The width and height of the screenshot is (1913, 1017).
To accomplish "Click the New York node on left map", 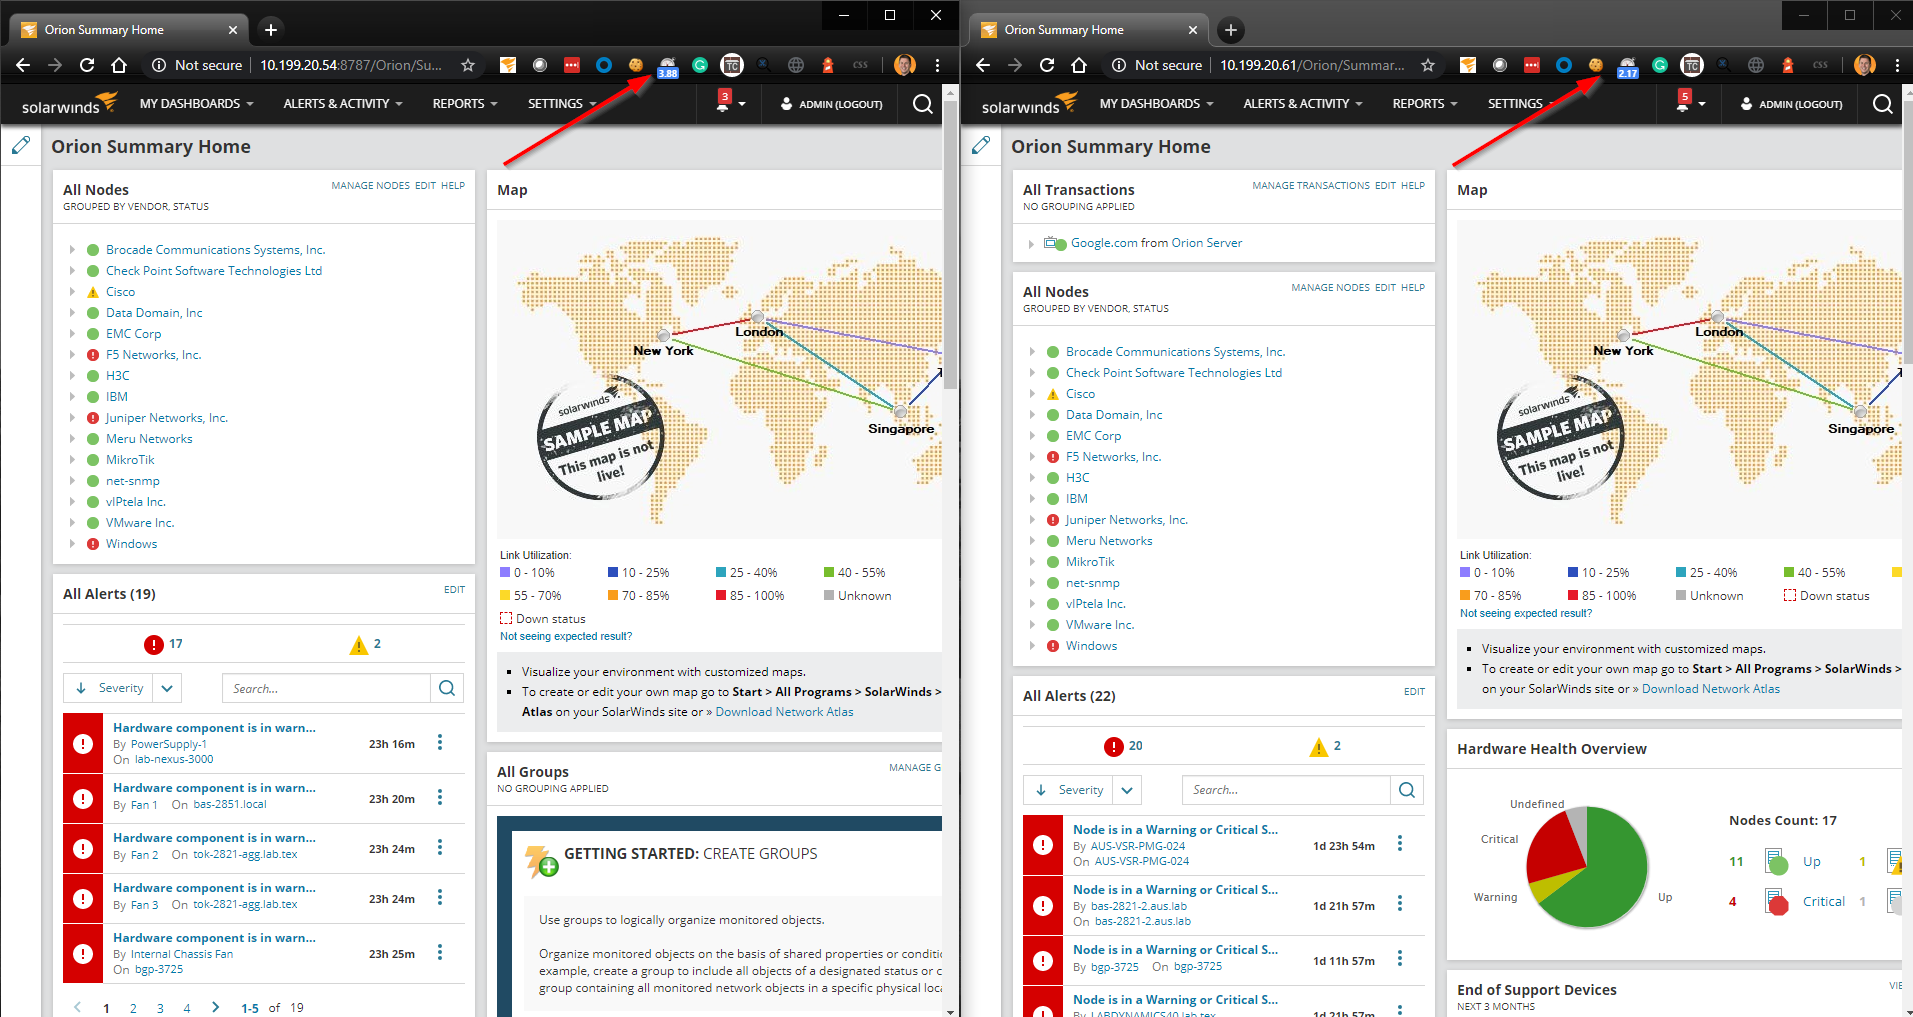I will pos(663,336).
